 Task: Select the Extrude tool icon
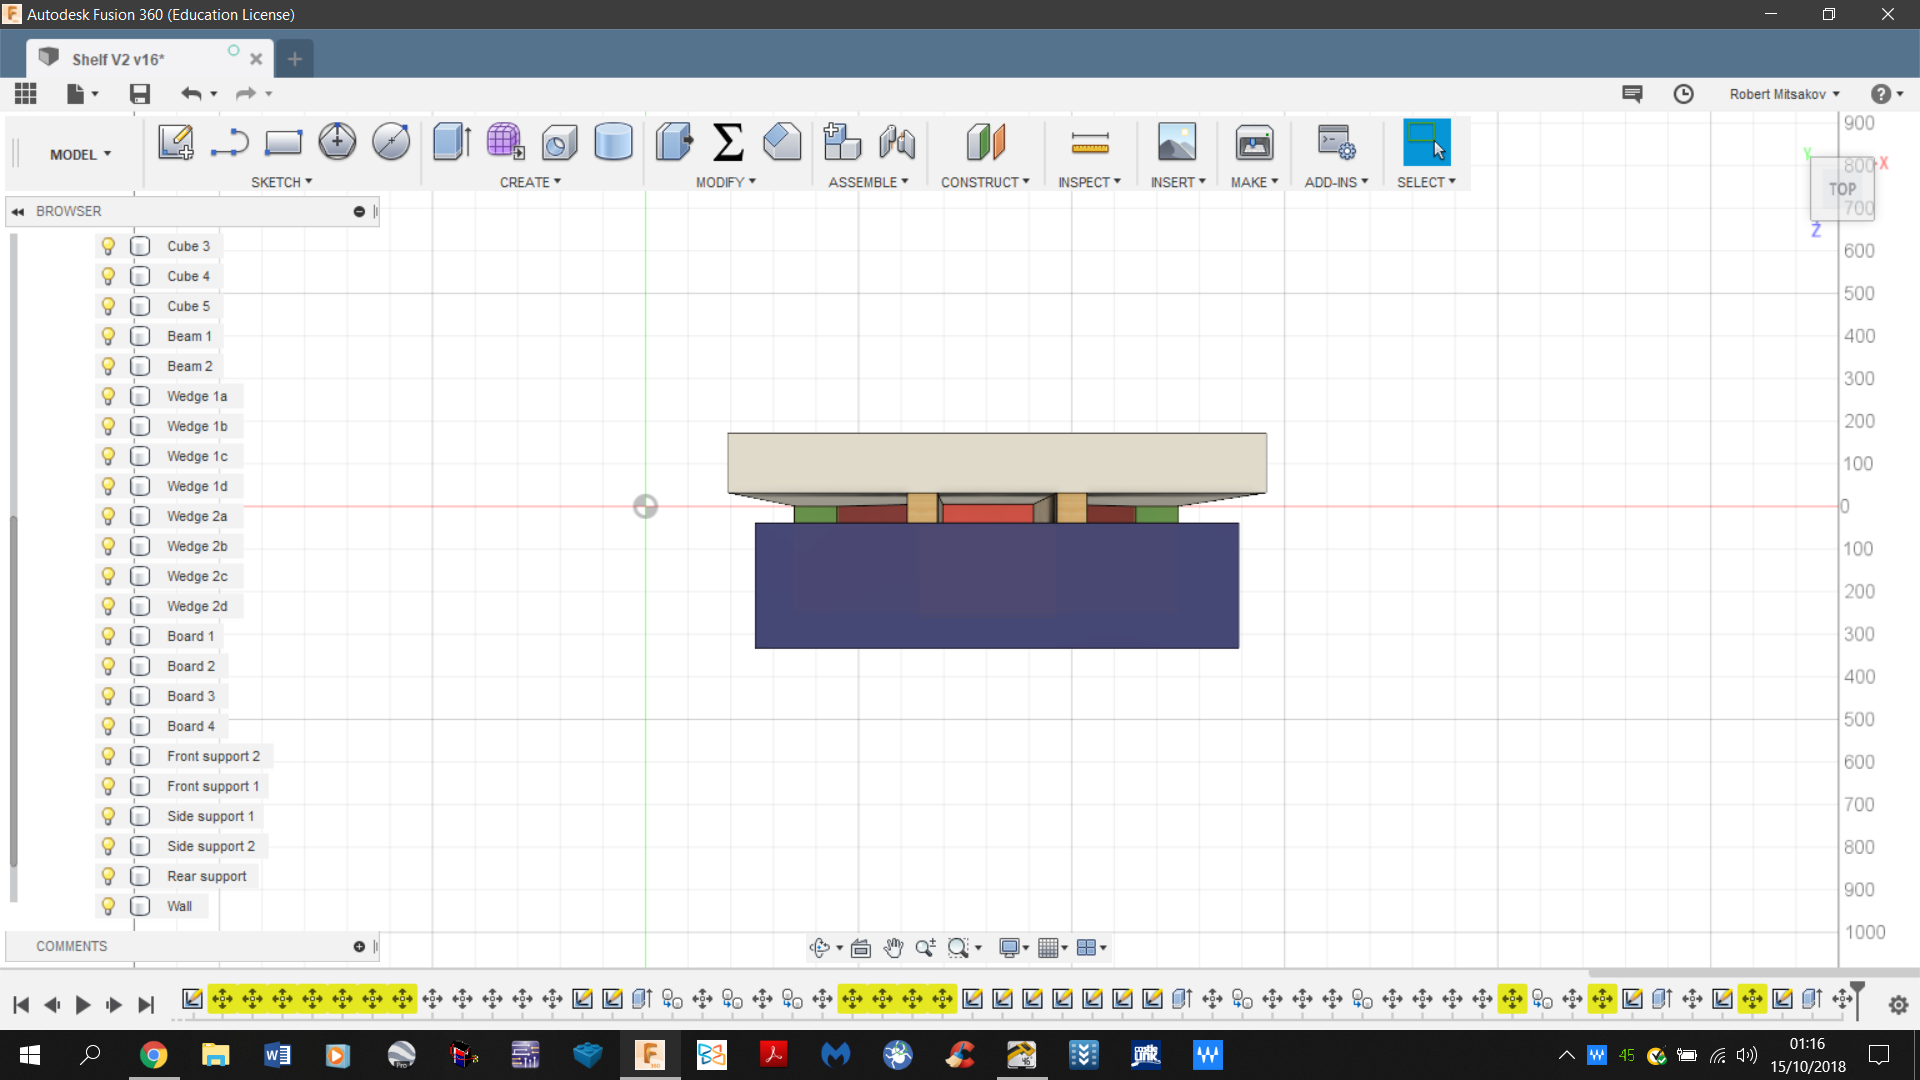click(452, 142)
